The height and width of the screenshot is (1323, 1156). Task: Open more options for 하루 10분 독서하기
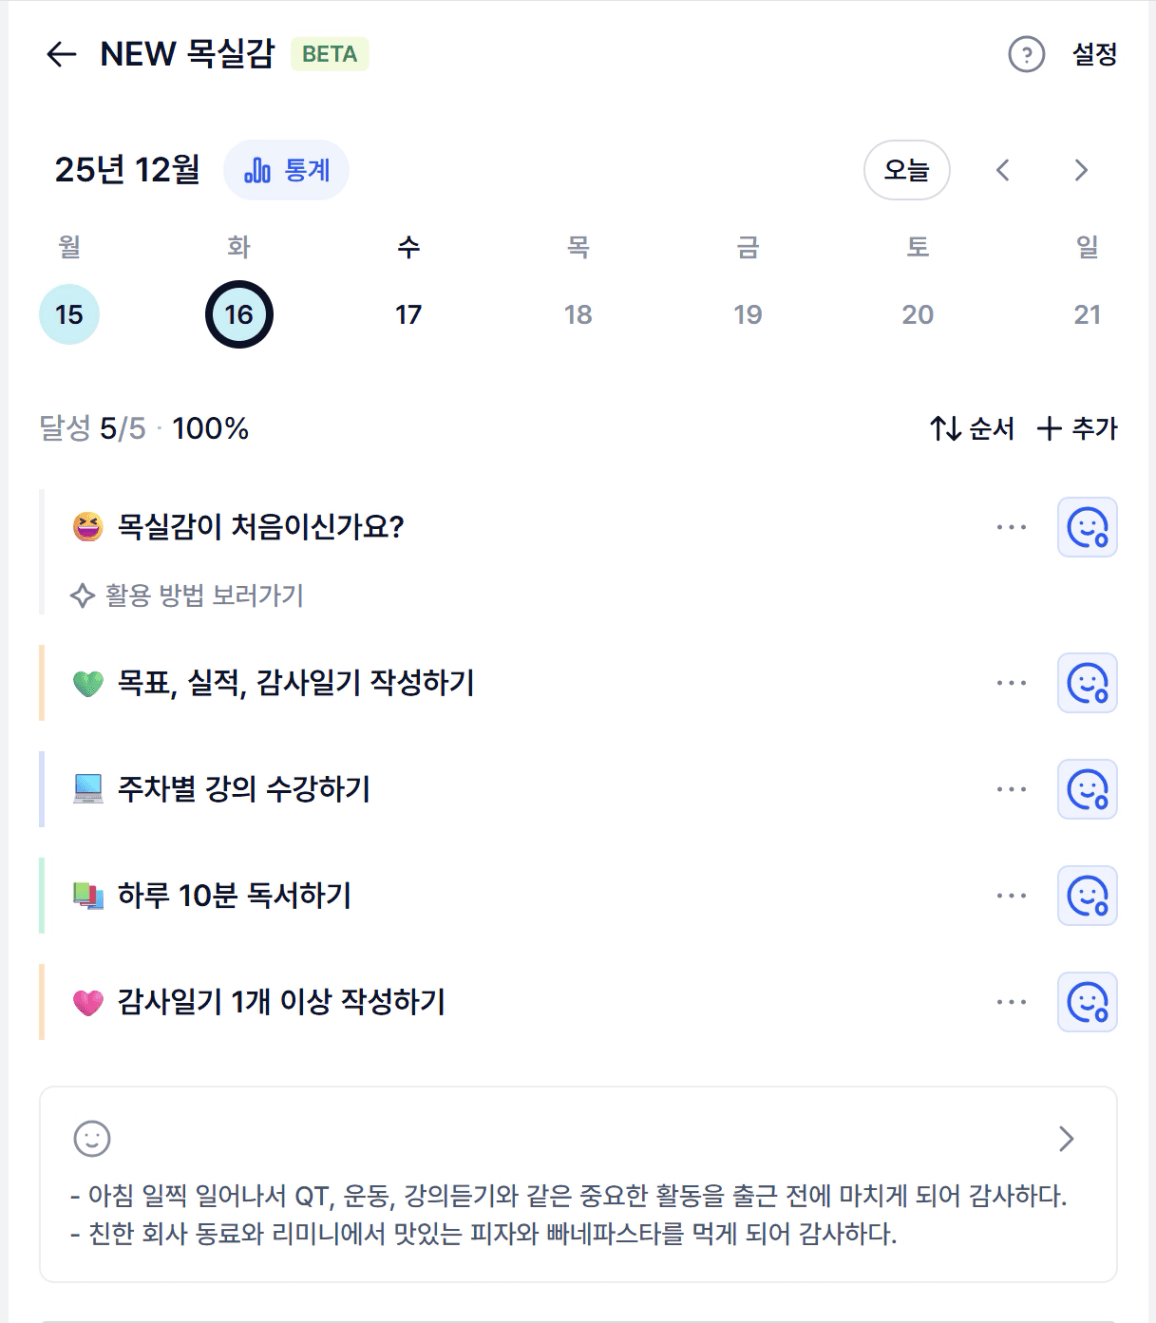1011,895
